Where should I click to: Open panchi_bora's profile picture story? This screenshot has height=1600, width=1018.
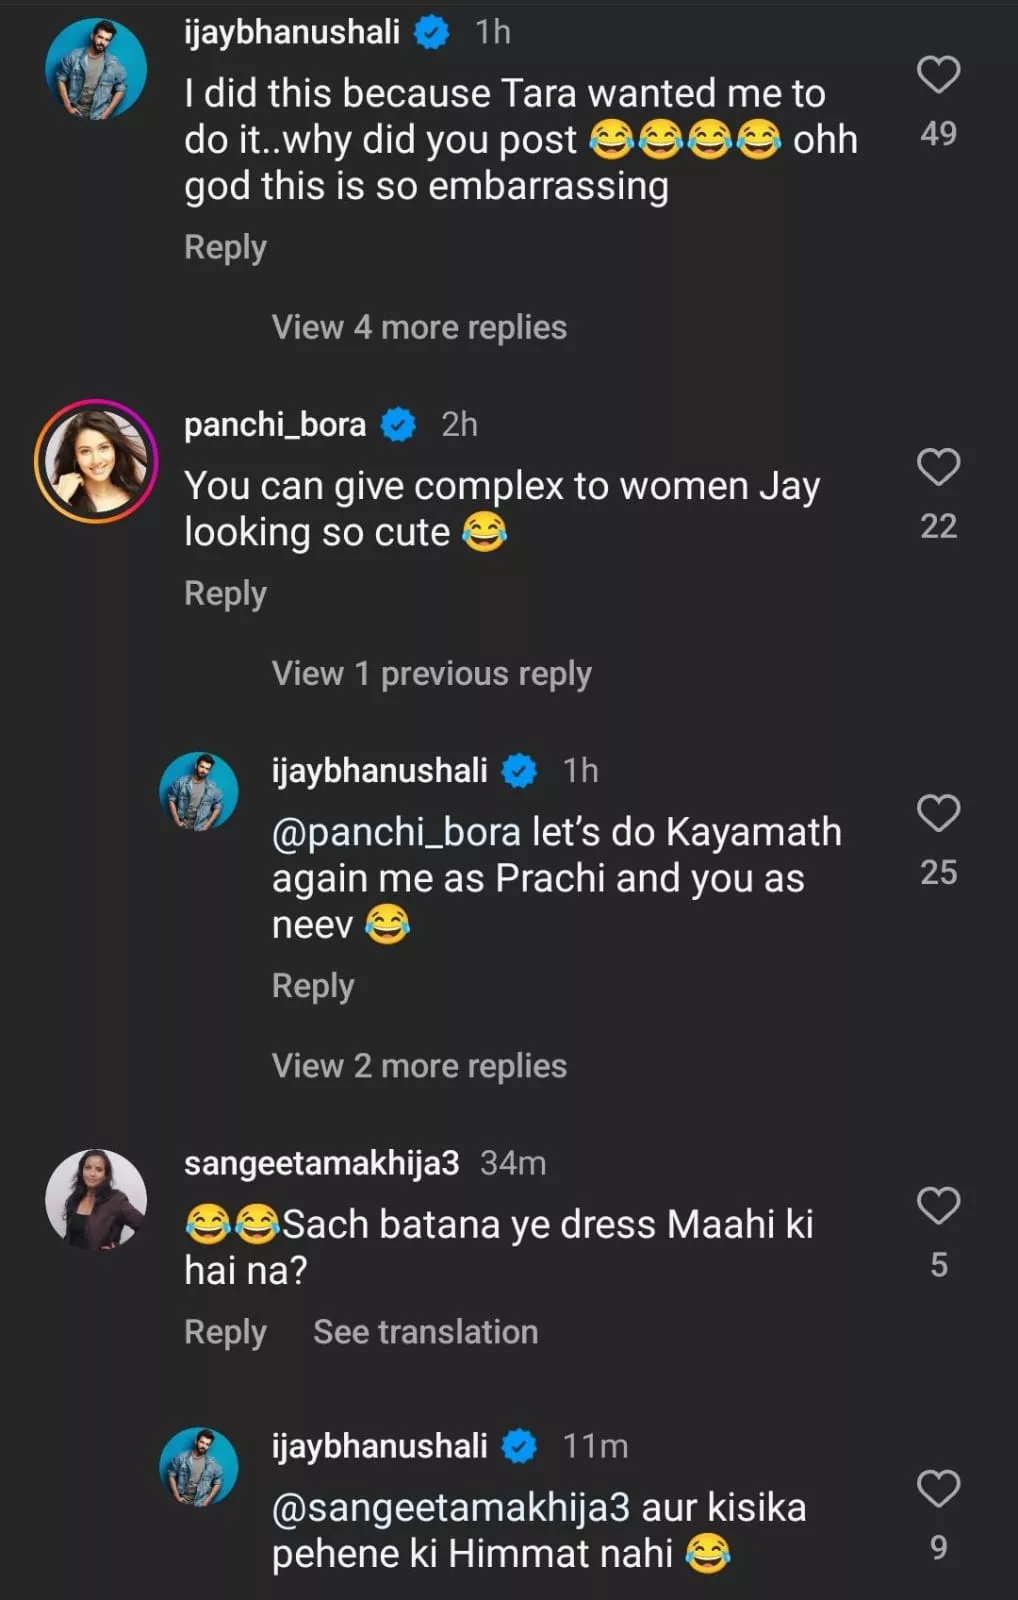(96, 461)
